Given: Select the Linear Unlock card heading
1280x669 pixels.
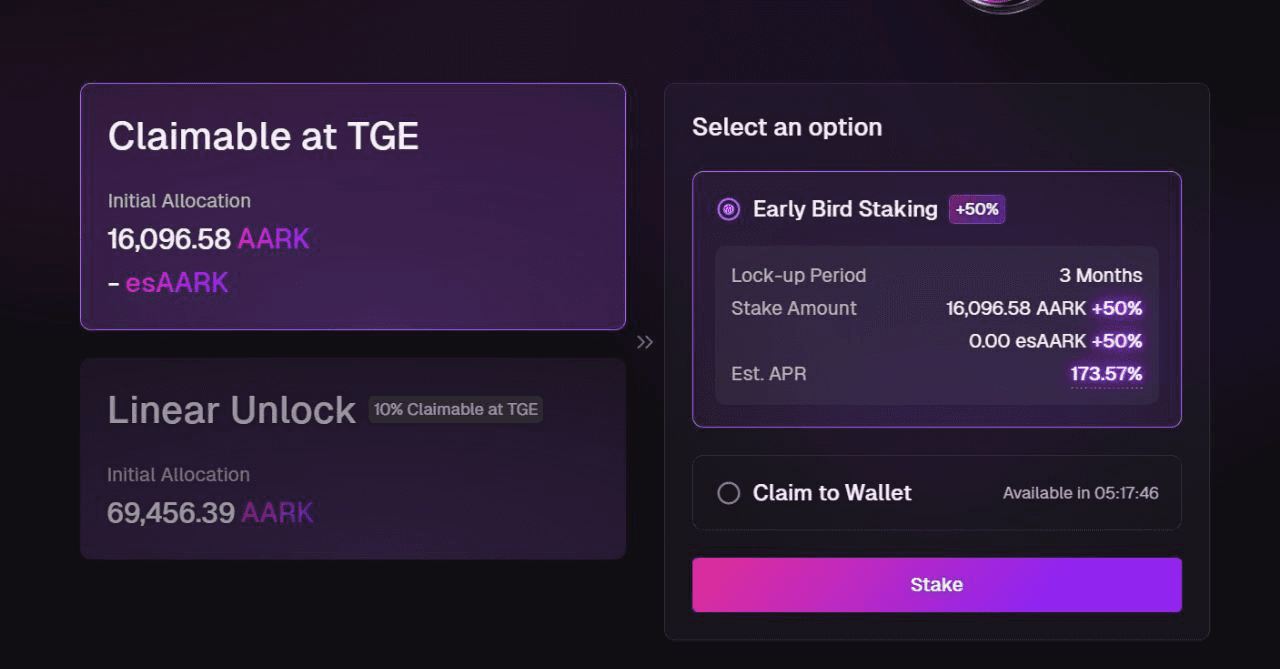Looking at the screenshot, I should click(231, 410).
